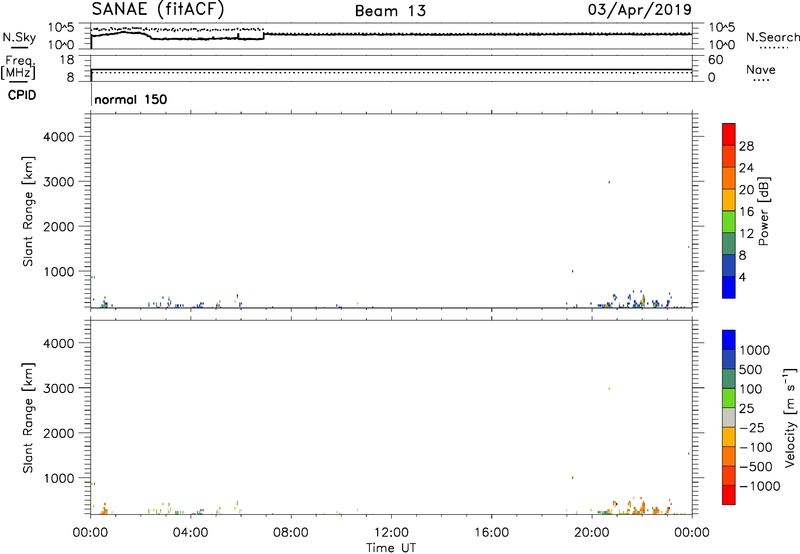This screenshot has height=554, width=800.
Task: Click the grey -25 to 25 velocity segment
Action: pos(729,417)
